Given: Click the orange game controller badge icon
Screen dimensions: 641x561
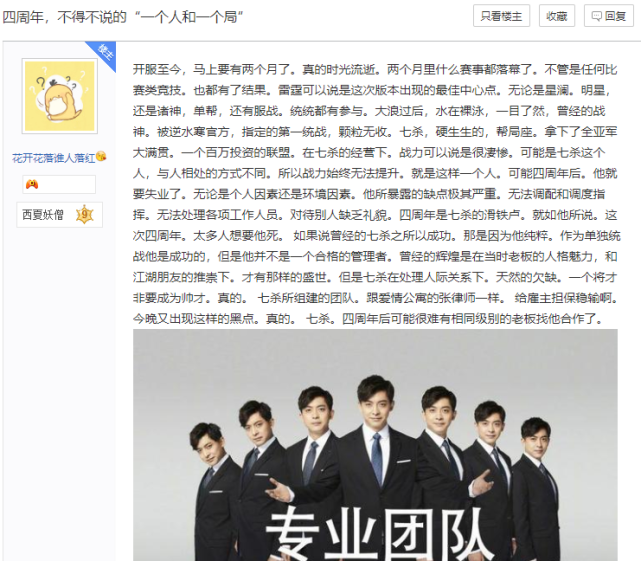Looking at the screenshot, I should click(x=32, y=184).
